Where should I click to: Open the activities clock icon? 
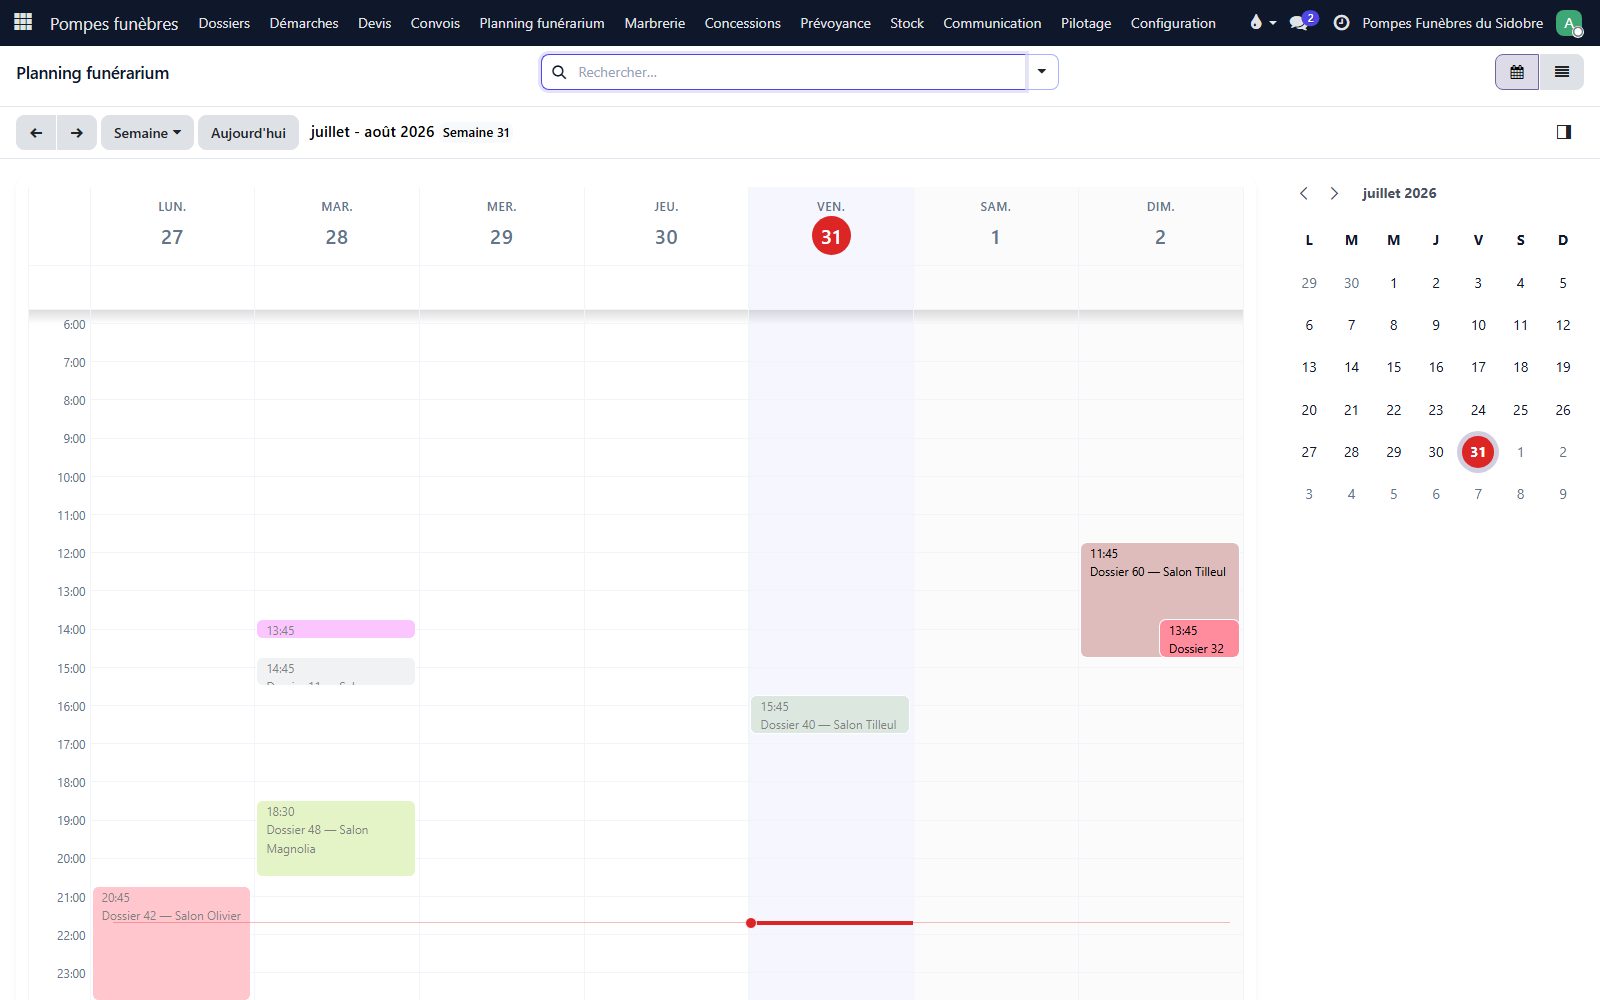tap(1341, 22)
